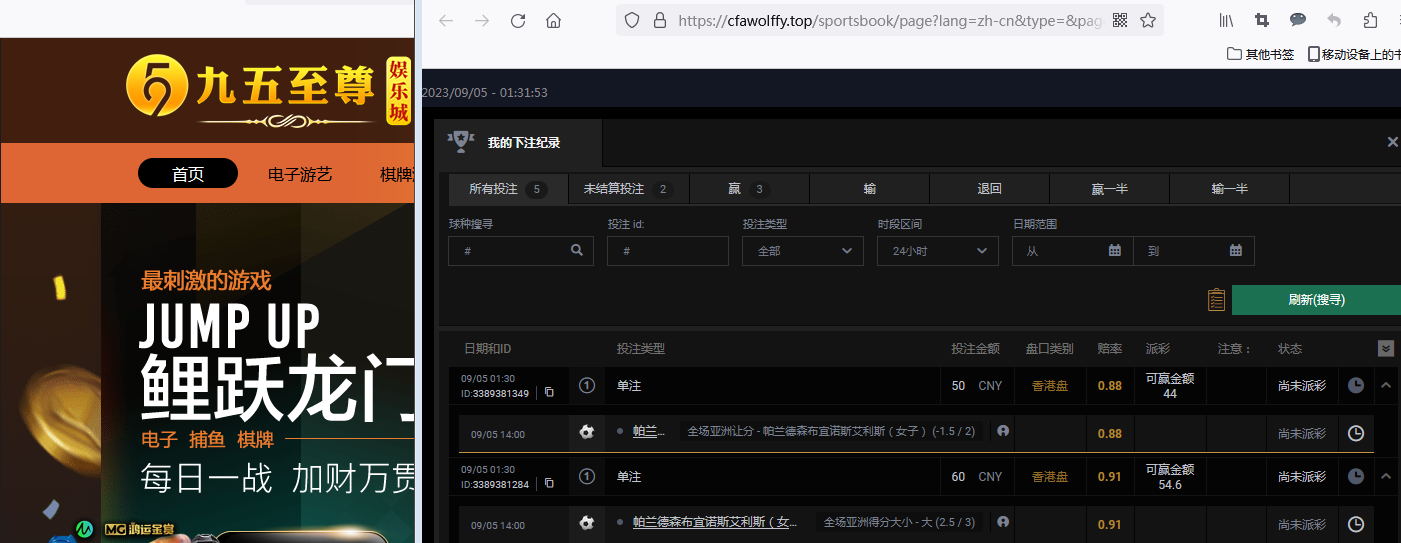1401x543 pixels.
Task: Open the 时段区间 dropdown showing 24小时
Action: tap(937, 251)
